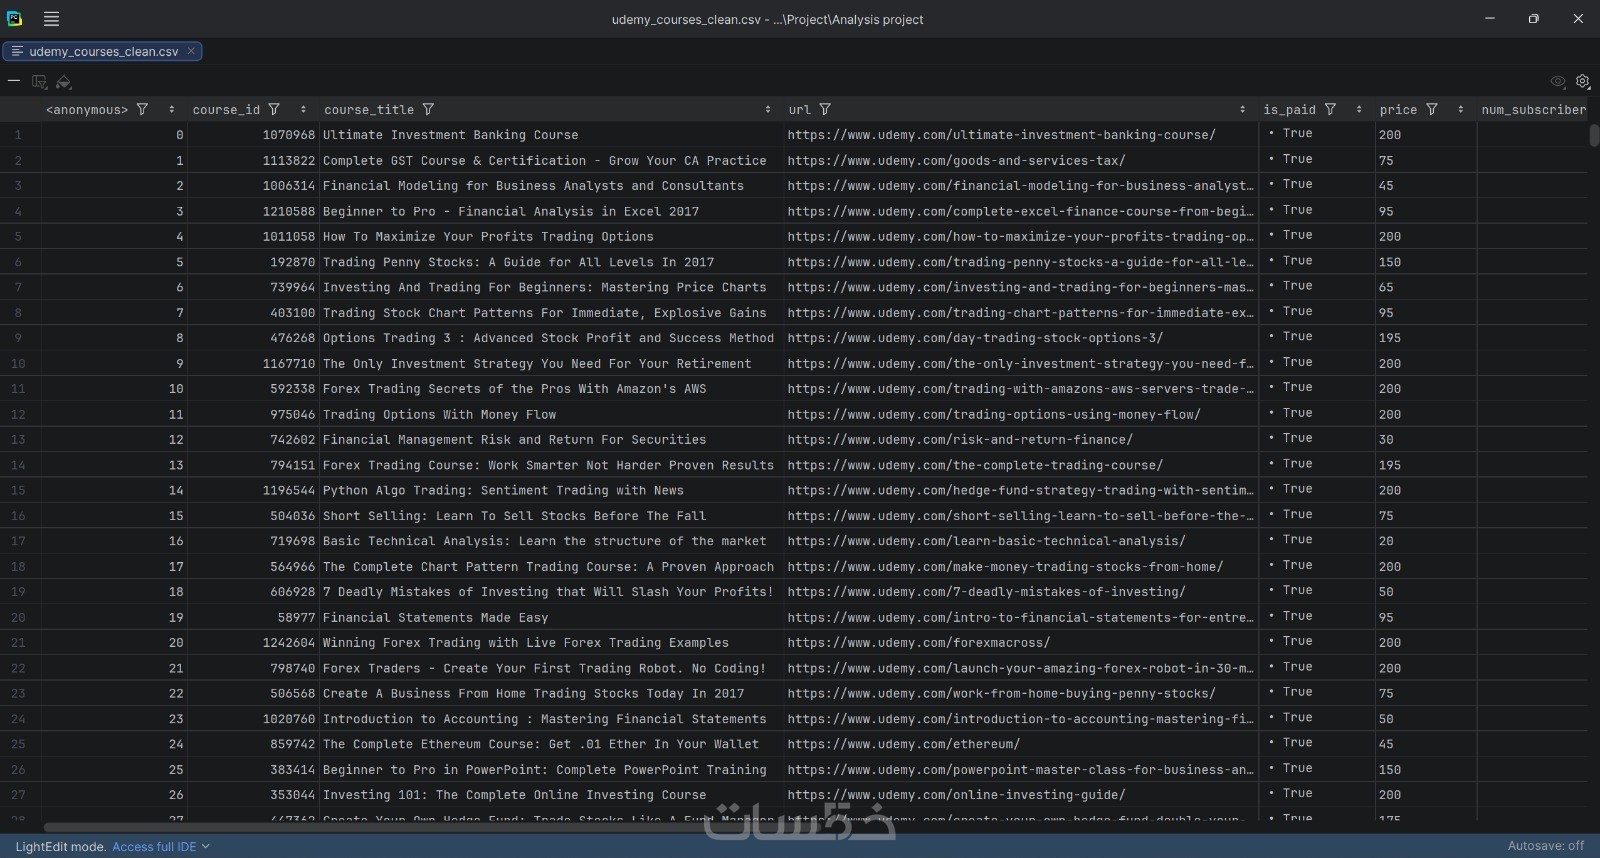The image size is (1600, 858).
Task: Toggle the Autosave: off status widget
Action: pos(1546,846)
